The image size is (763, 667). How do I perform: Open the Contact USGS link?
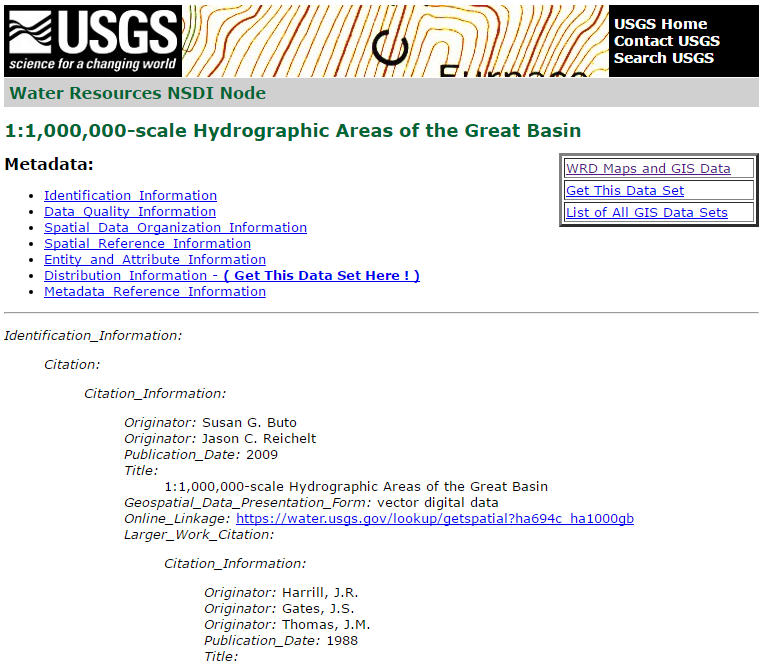coord(667,41)
